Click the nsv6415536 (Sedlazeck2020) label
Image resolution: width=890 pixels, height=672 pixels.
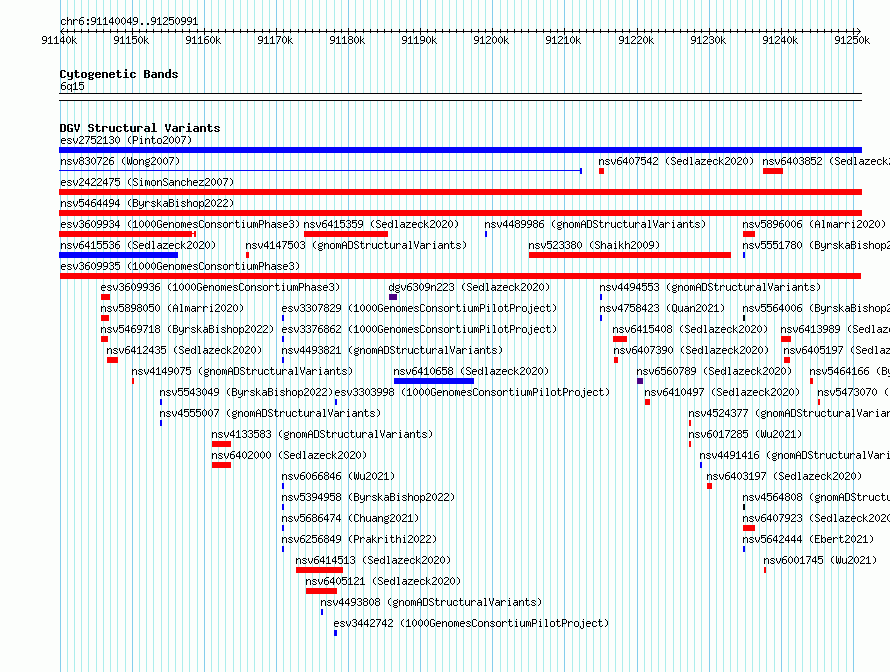click(138, 245)
